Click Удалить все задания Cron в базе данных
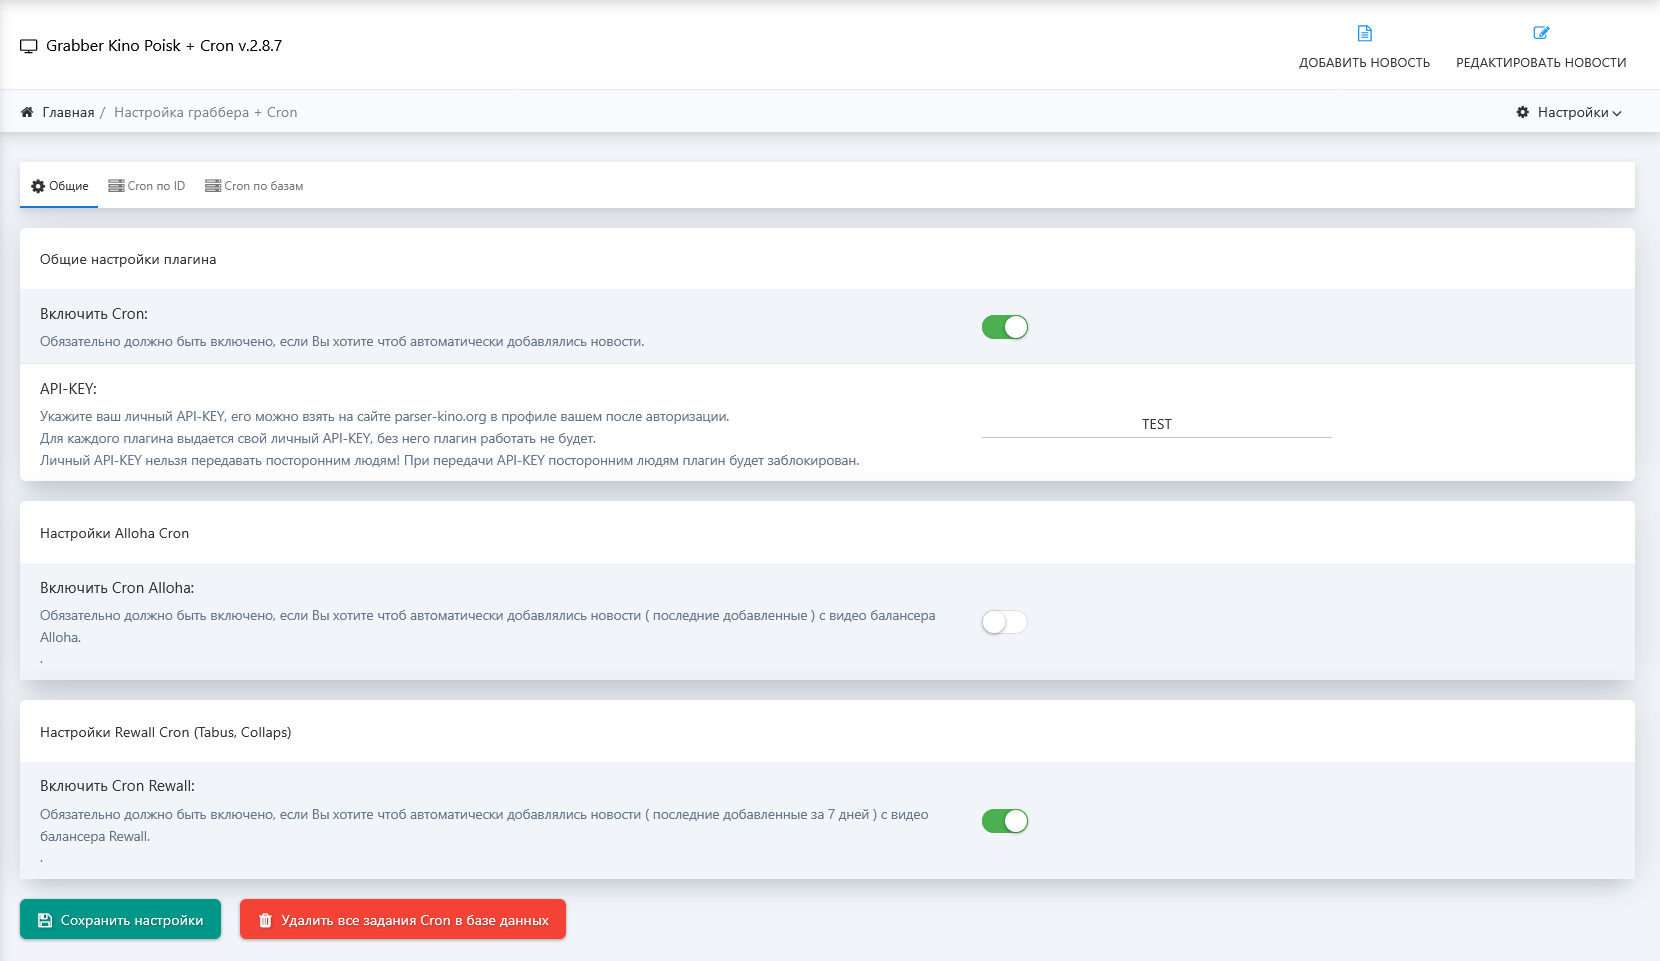The width and height of the screenshot is (1660, 961). coord(403,919)
